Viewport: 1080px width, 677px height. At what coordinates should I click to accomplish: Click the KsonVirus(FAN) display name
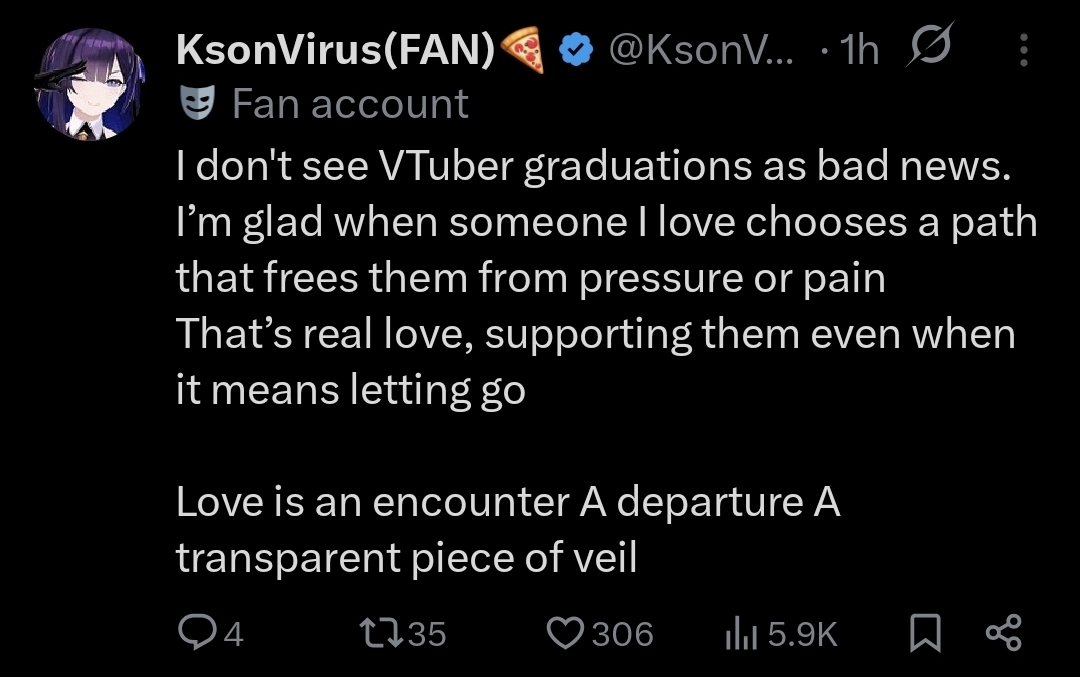(x=335, y=50)
